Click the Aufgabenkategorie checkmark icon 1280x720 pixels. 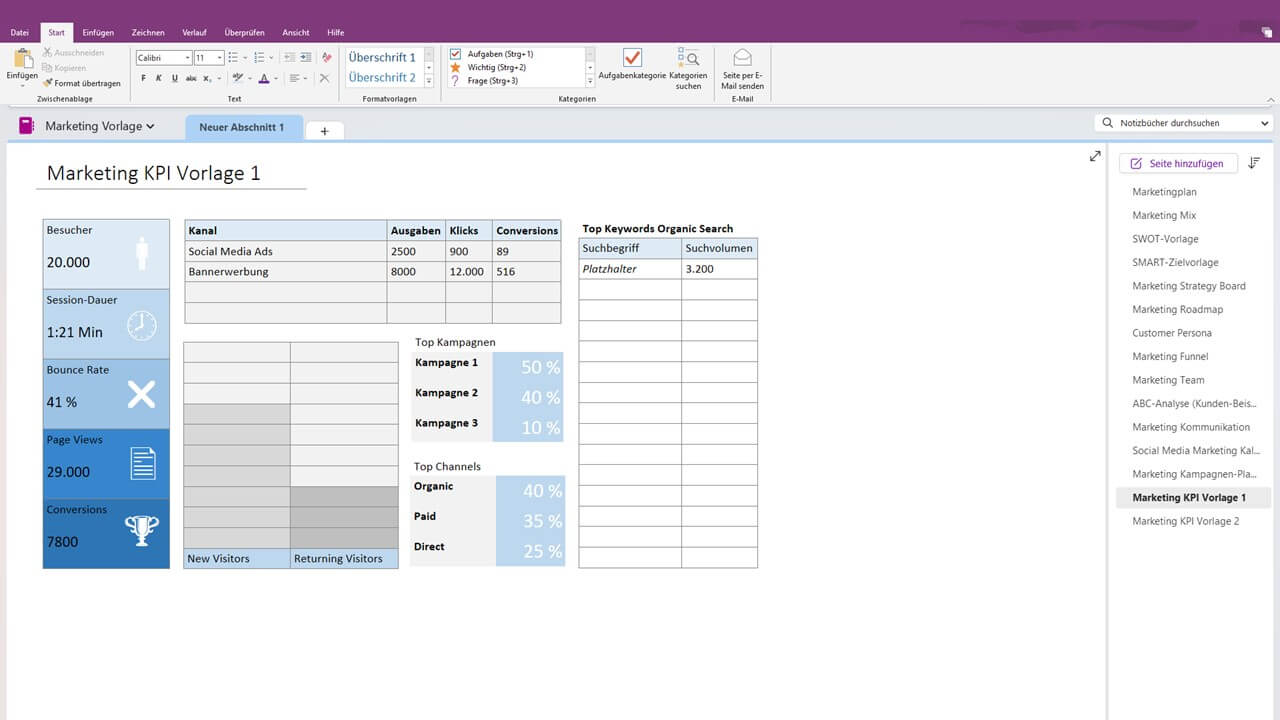point(631,58)
